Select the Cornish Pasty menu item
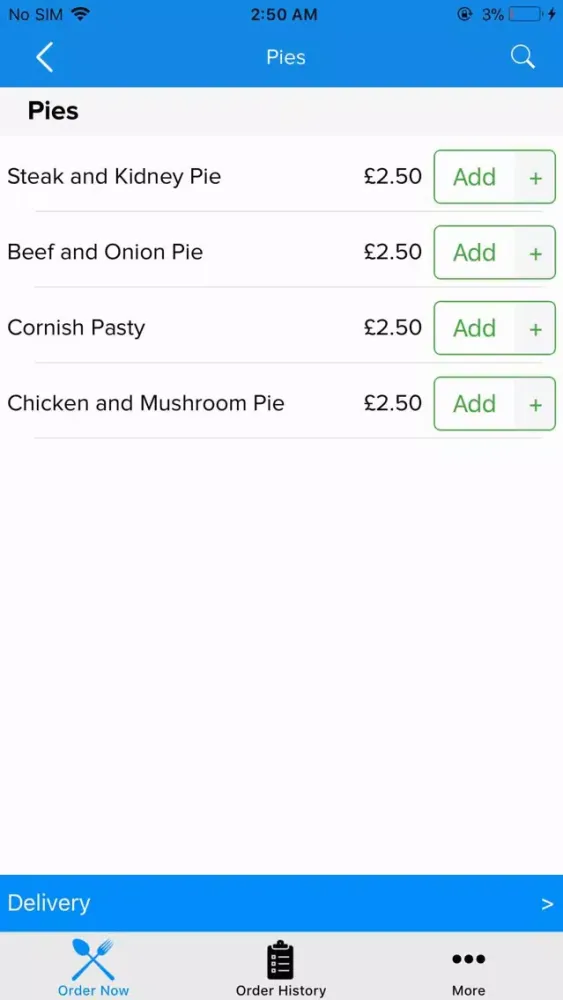Screen dimensions: 563x1000 coord(76,328)
